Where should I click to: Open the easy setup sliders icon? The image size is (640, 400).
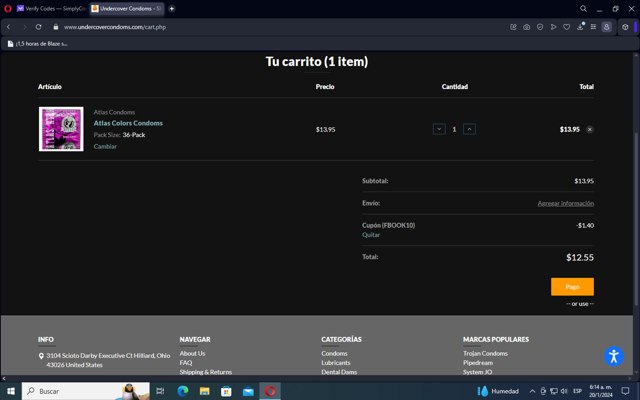coord(593,27)
